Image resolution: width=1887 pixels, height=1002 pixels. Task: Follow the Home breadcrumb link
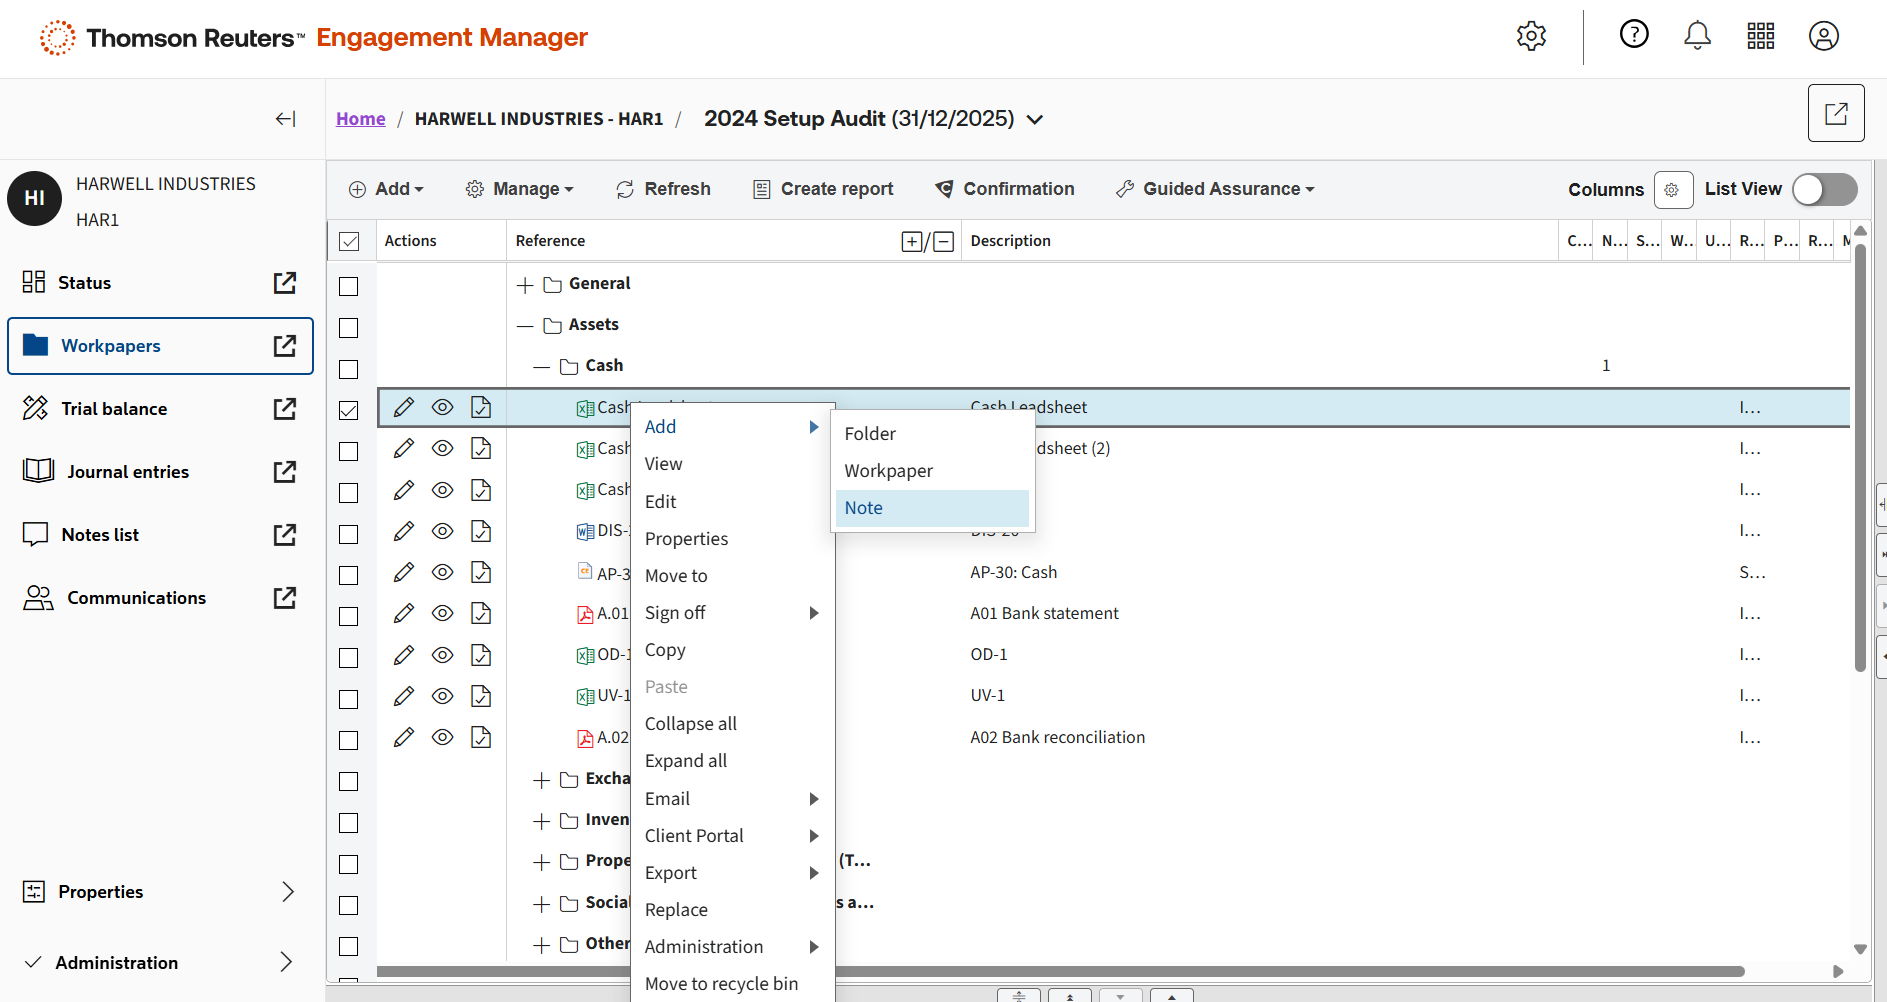point(360,119)
